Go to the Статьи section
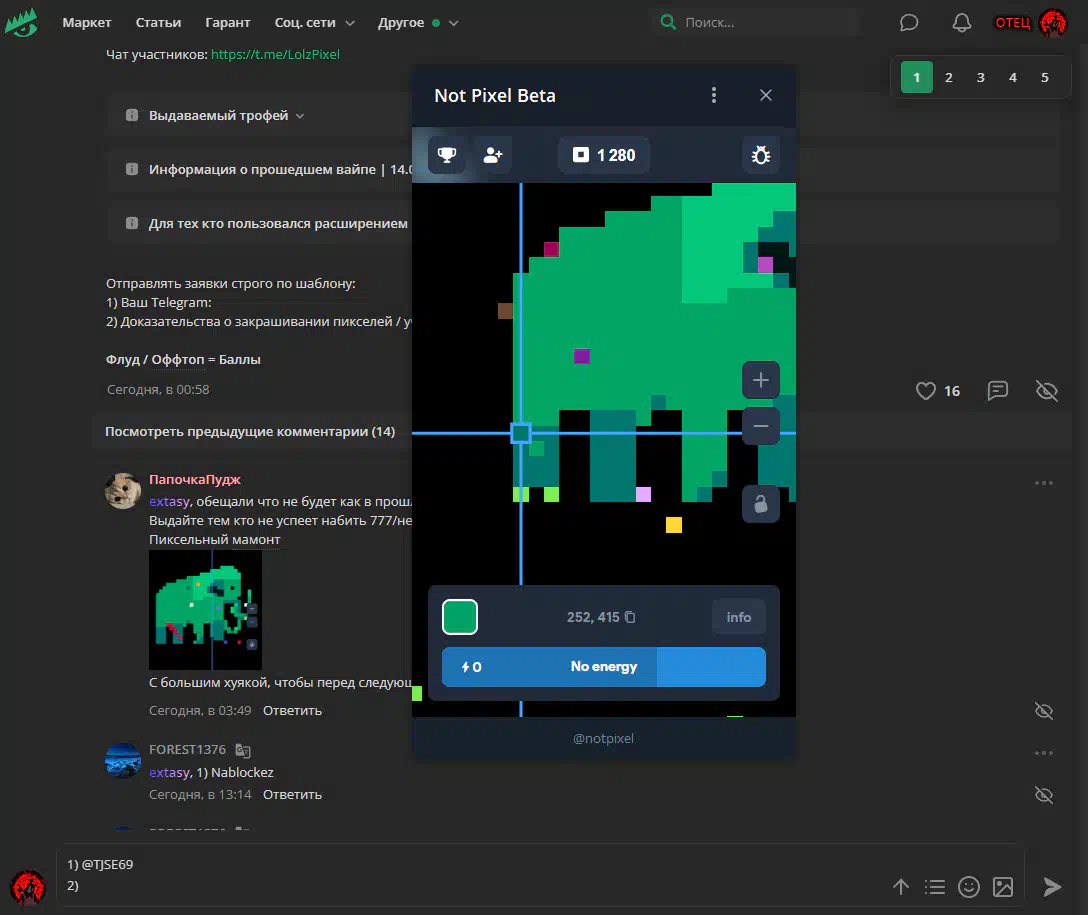 tap(158, 23)
